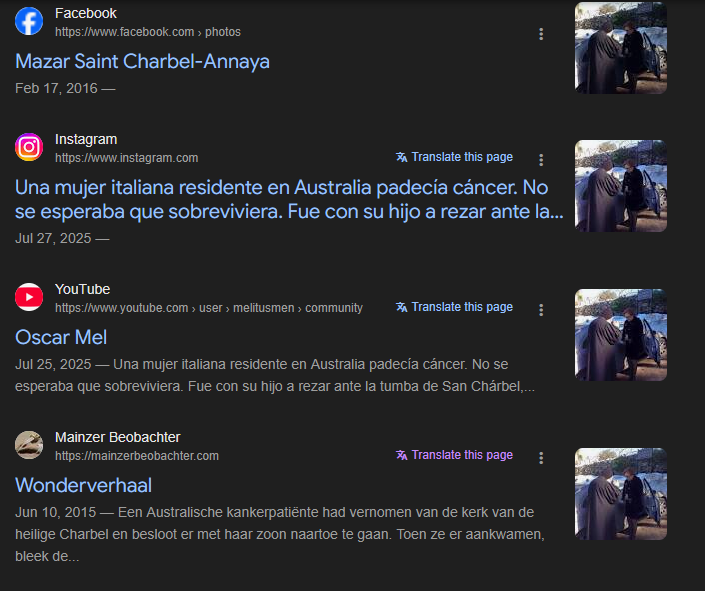
Task: Click the Mainzer Beobachter site name
Action: tap(117, 437)
